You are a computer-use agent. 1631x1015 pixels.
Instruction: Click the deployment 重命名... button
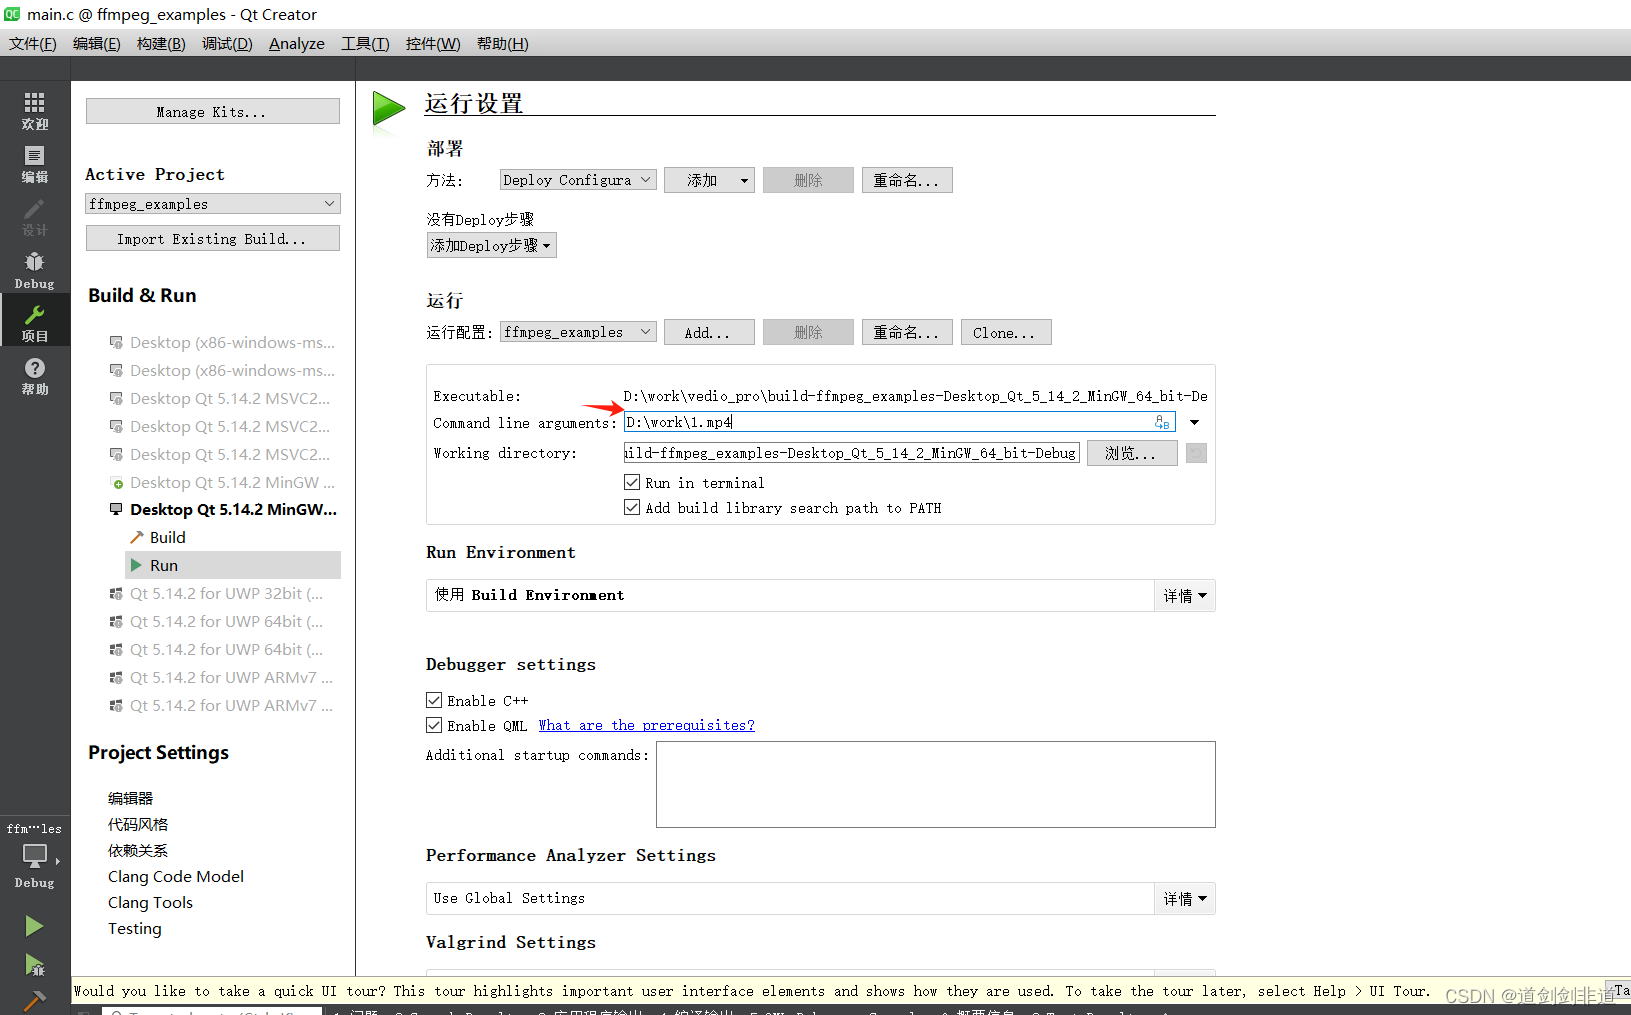pos(907,180)
